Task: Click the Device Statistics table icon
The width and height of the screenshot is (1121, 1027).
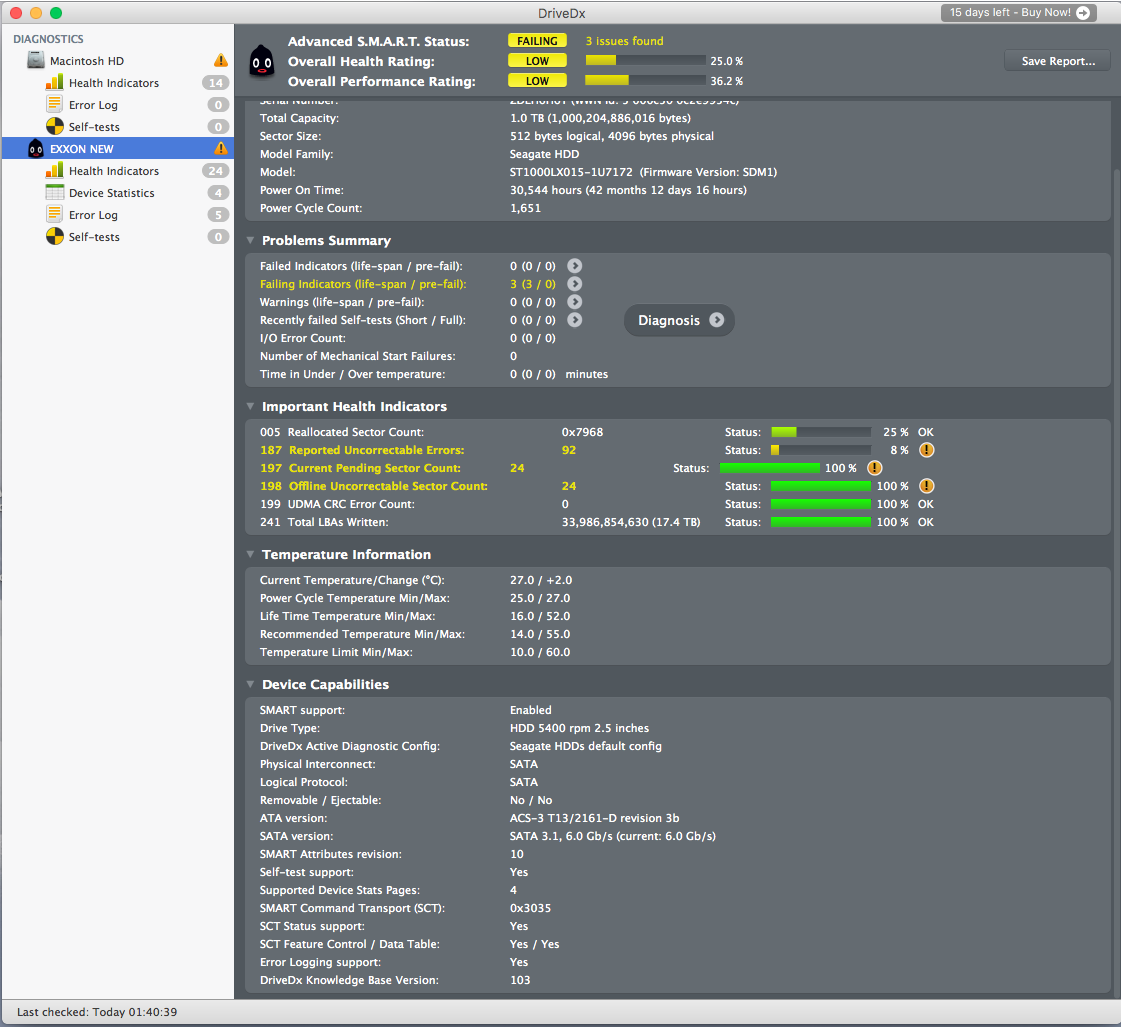Action: point(54,192)
